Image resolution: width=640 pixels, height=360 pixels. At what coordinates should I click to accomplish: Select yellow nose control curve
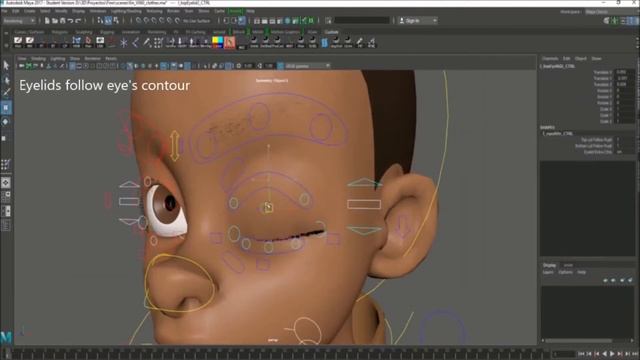pyautogui.click(x=179, y=283)
